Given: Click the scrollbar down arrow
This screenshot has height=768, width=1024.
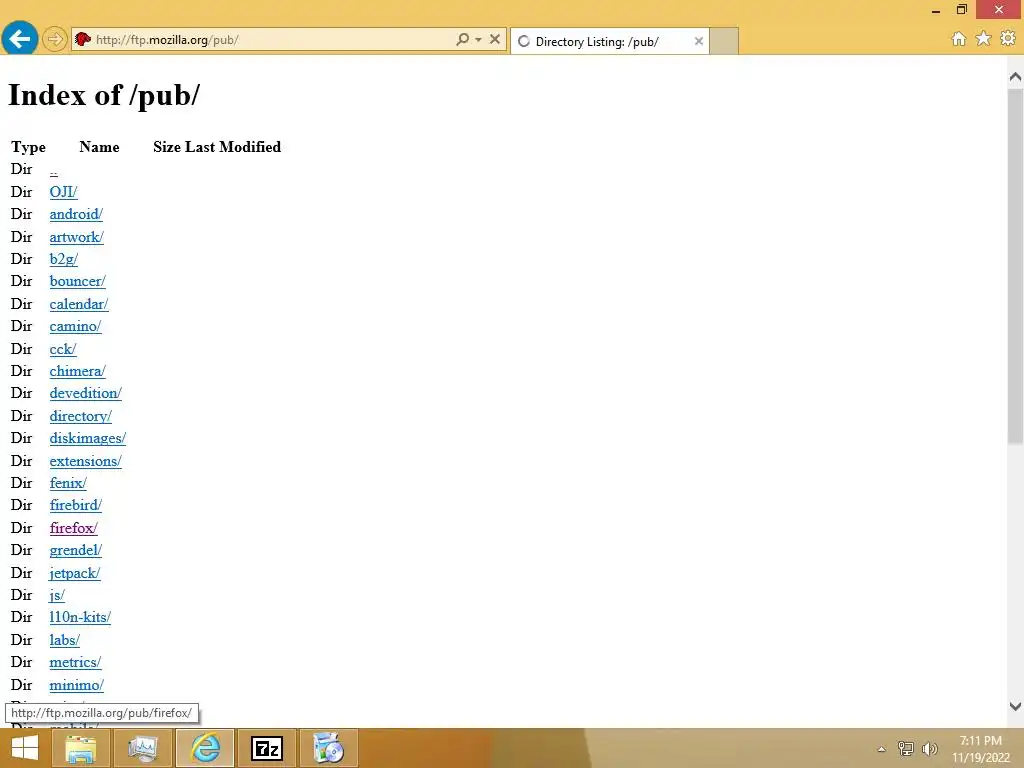Looking at the screenshot, I should click(x=1015, y=706).
